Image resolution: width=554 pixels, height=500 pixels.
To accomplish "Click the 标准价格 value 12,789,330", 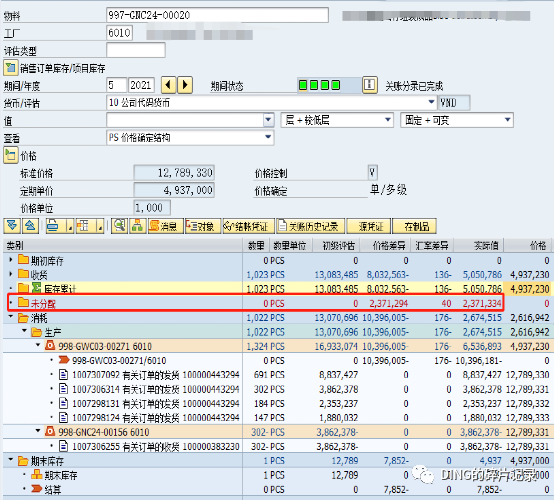I will pyautogui.click(x=174, y=172).
